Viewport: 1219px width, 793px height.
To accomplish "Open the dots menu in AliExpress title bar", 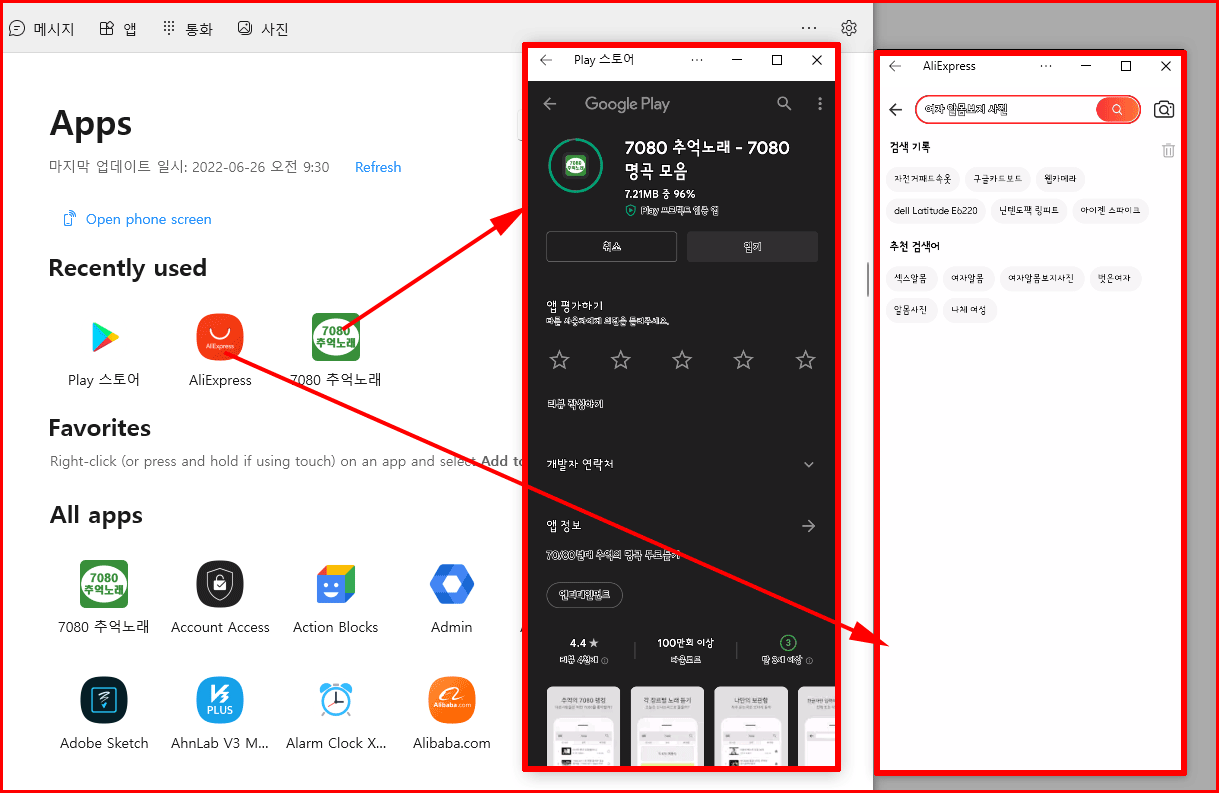I will (1046, 66).
